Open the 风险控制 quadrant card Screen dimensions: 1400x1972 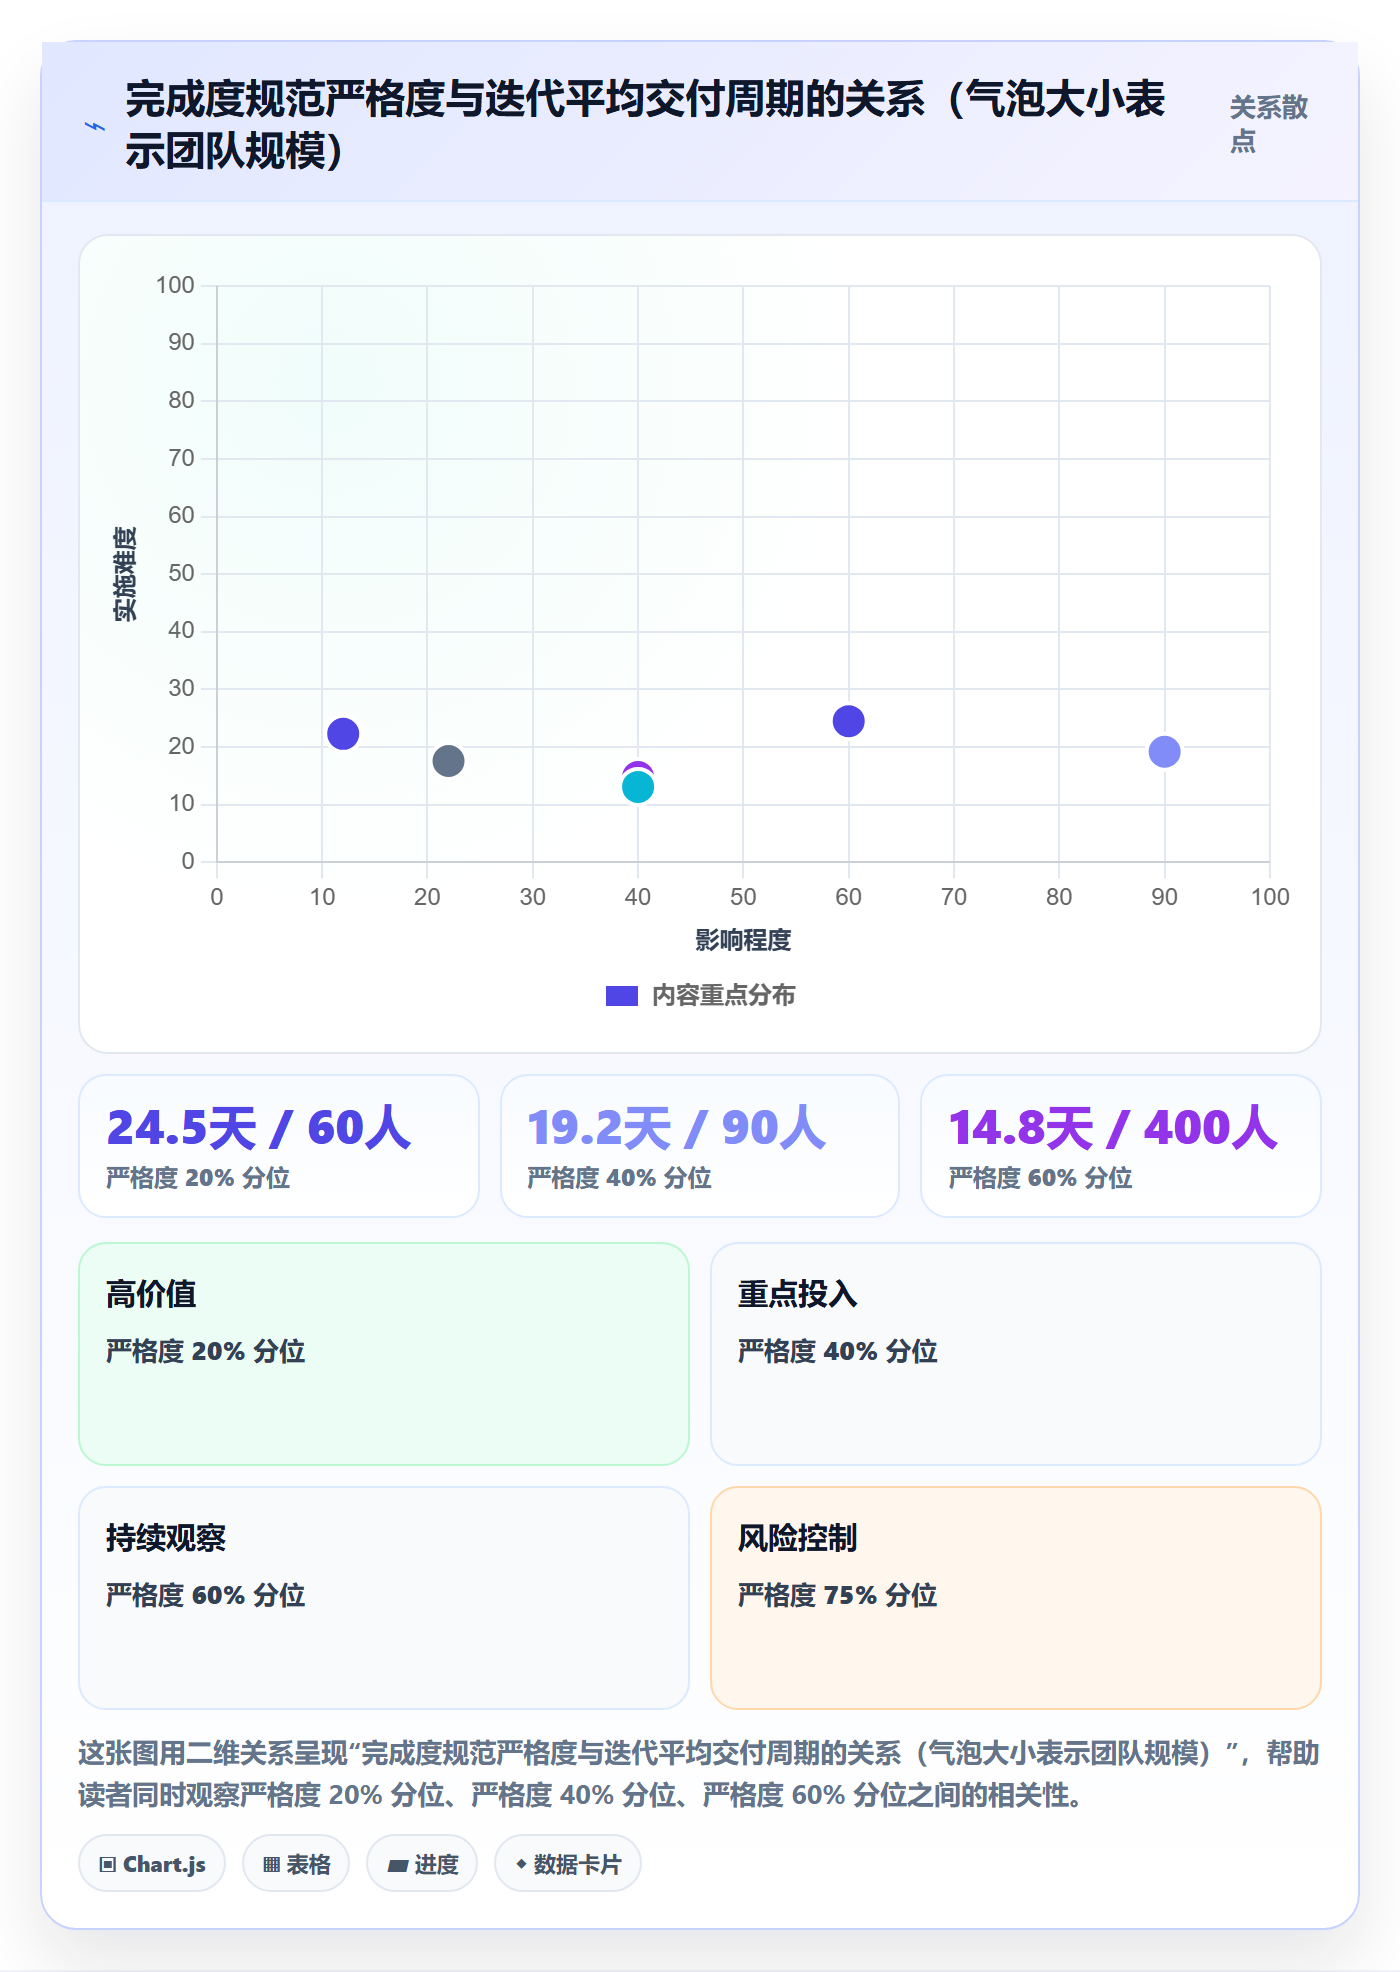[x=1016, y=1598]
